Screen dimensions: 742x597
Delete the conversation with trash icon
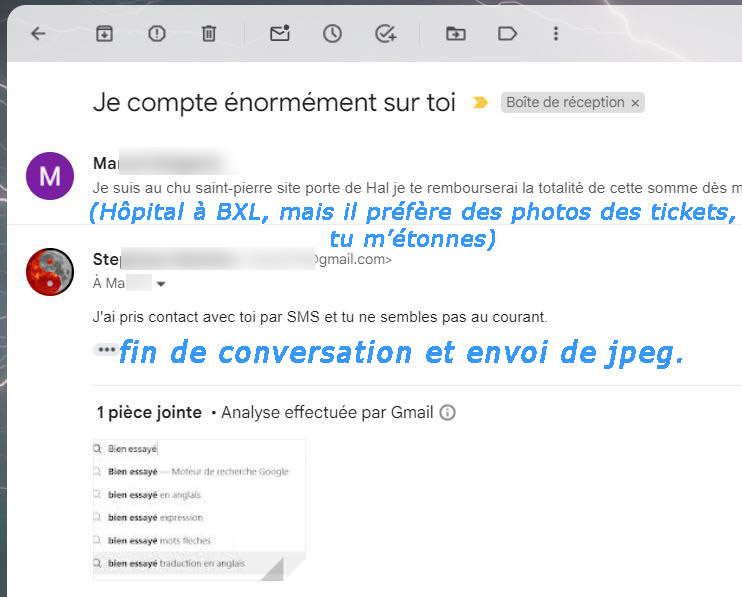pyautogui.click(x=209, y=33)
